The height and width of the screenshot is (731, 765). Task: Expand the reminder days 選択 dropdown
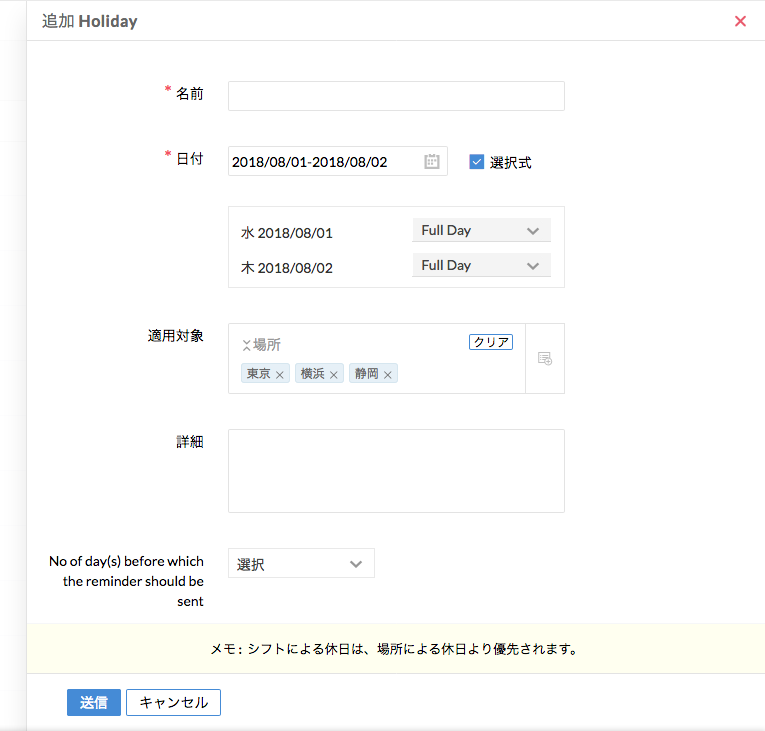(301, 564)
